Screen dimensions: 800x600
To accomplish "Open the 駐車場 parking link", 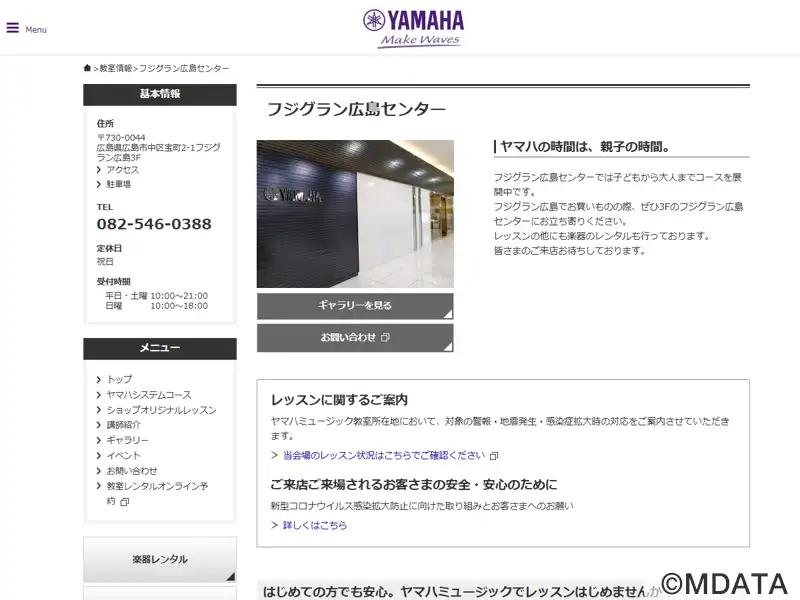I will 118,184.
